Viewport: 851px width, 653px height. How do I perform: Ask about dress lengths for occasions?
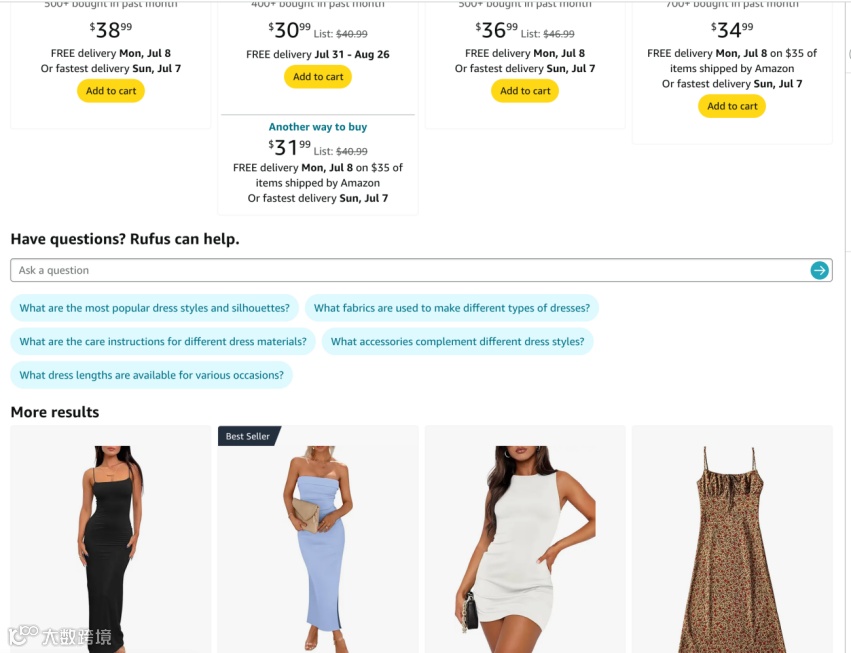click(x=151, y=375)
